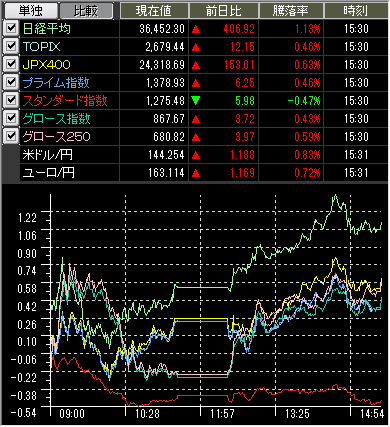Toggle the TOPIX checkbox
The height and width of the screenshot is (427, 390).
pos(11,46)
